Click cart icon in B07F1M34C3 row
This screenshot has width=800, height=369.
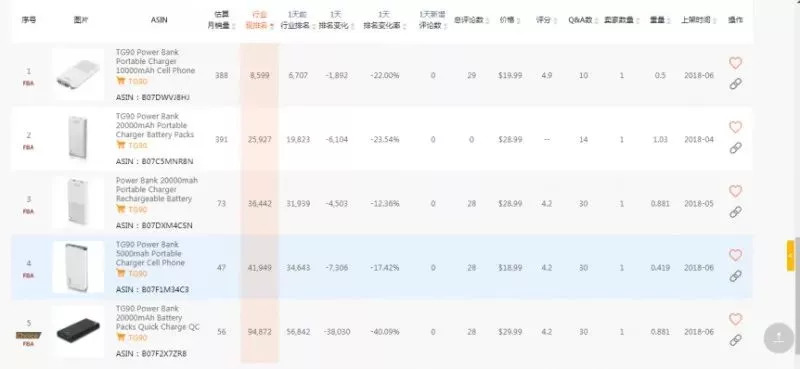(120, 273)
